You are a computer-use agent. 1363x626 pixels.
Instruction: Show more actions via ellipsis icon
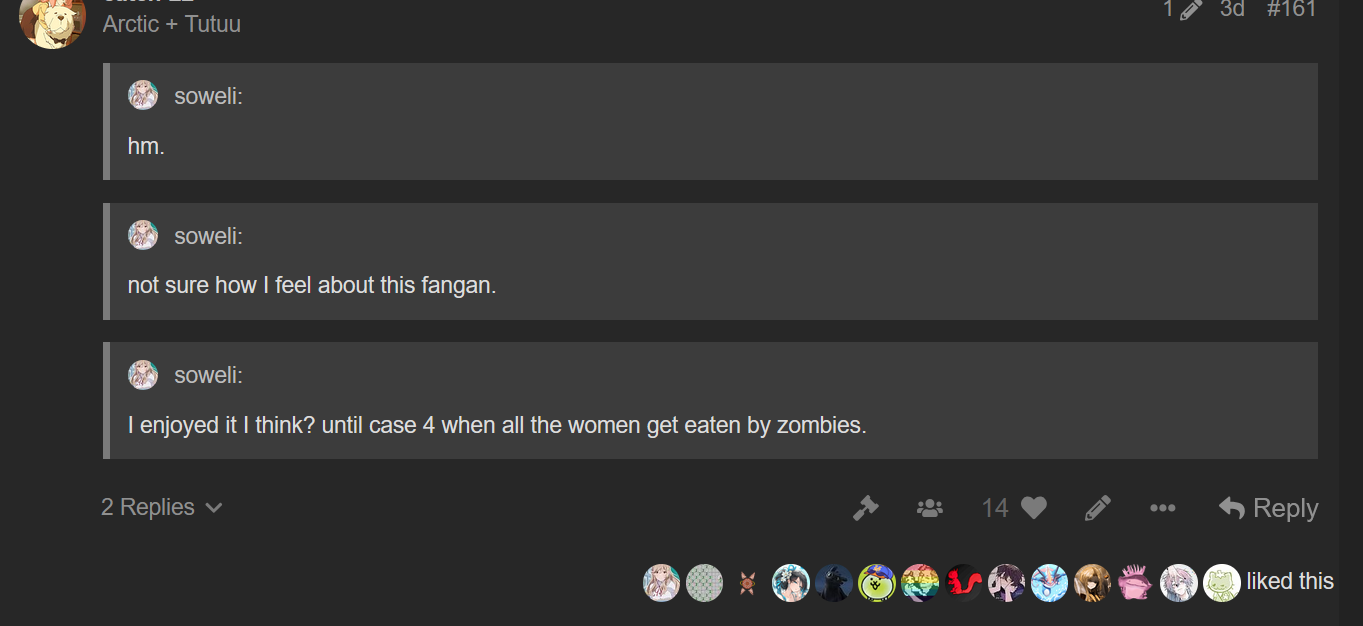click(x=1162, y=508)
